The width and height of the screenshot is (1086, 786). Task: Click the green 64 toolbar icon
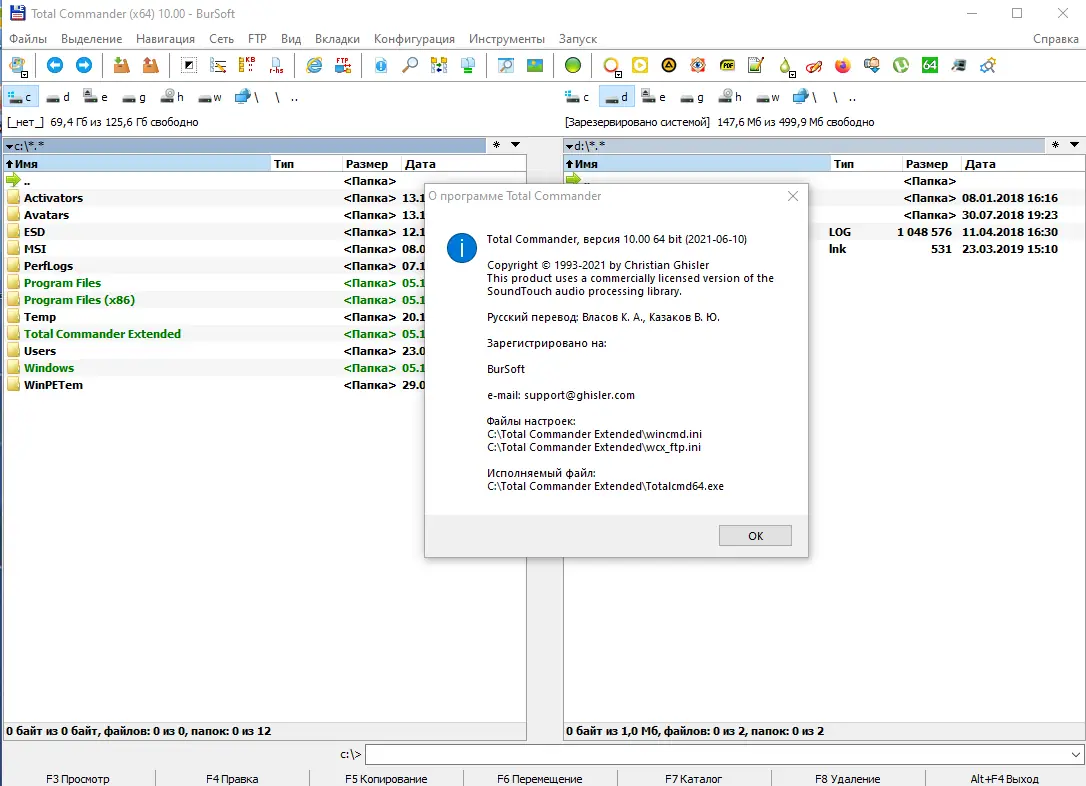click(x=929, y=65)
